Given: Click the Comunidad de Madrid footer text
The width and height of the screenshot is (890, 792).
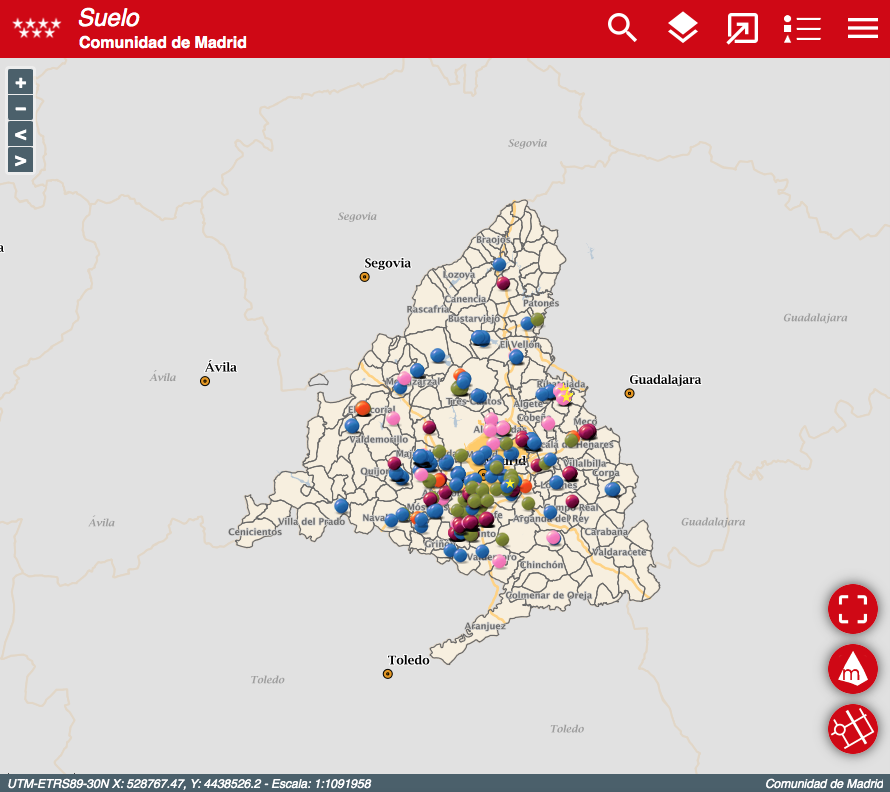Looking at the screenshot, I should point(824,784).
